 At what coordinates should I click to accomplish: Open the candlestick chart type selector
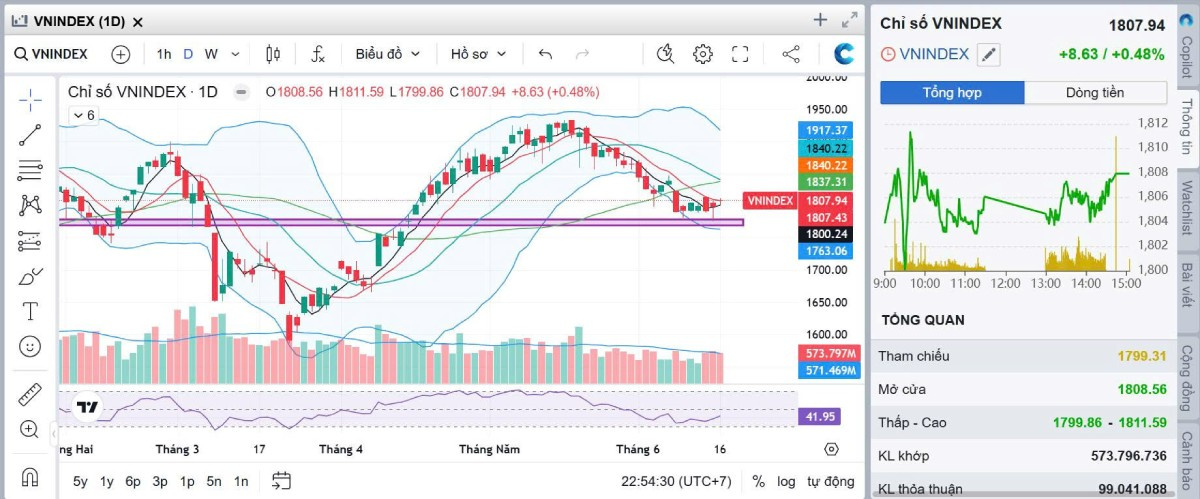tap(273, 54)
